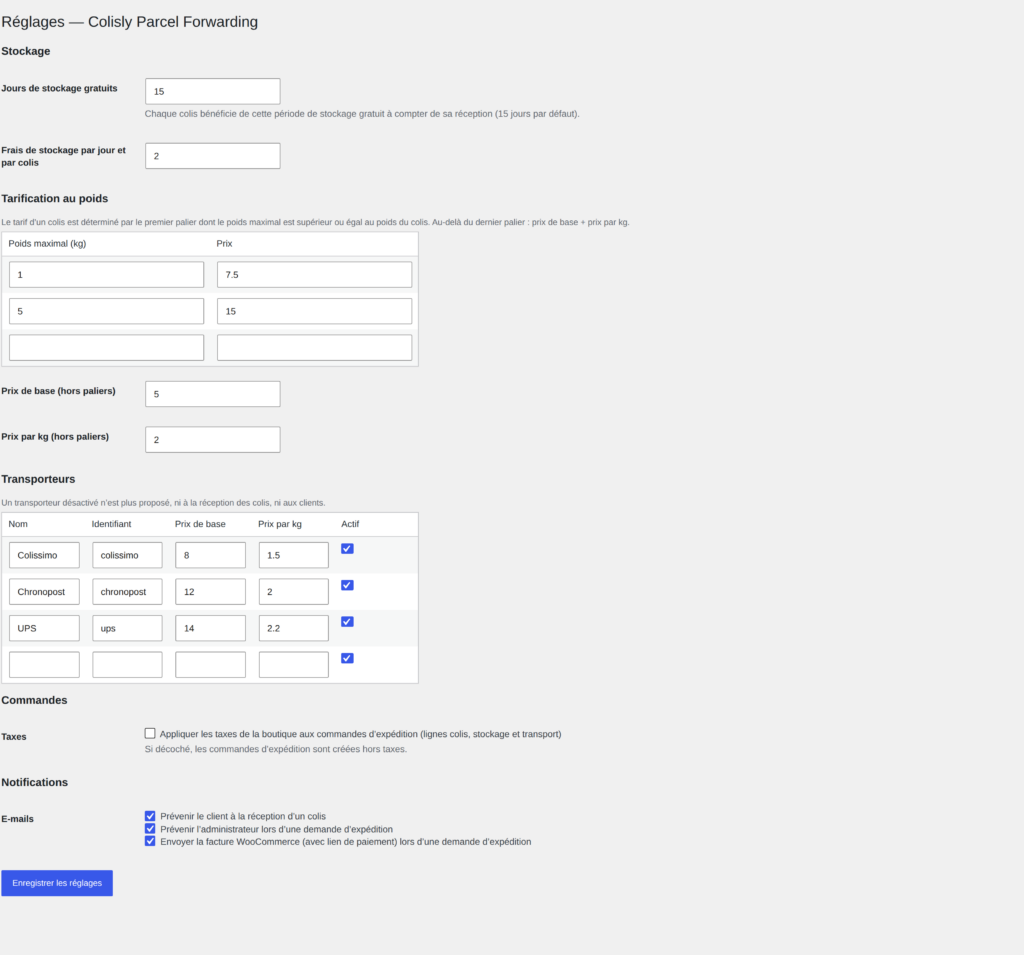1024x955 pixels.
Task: Focus the Jours de stockage gratuits field
Action: pyautogui.click(x=213, y=91)
